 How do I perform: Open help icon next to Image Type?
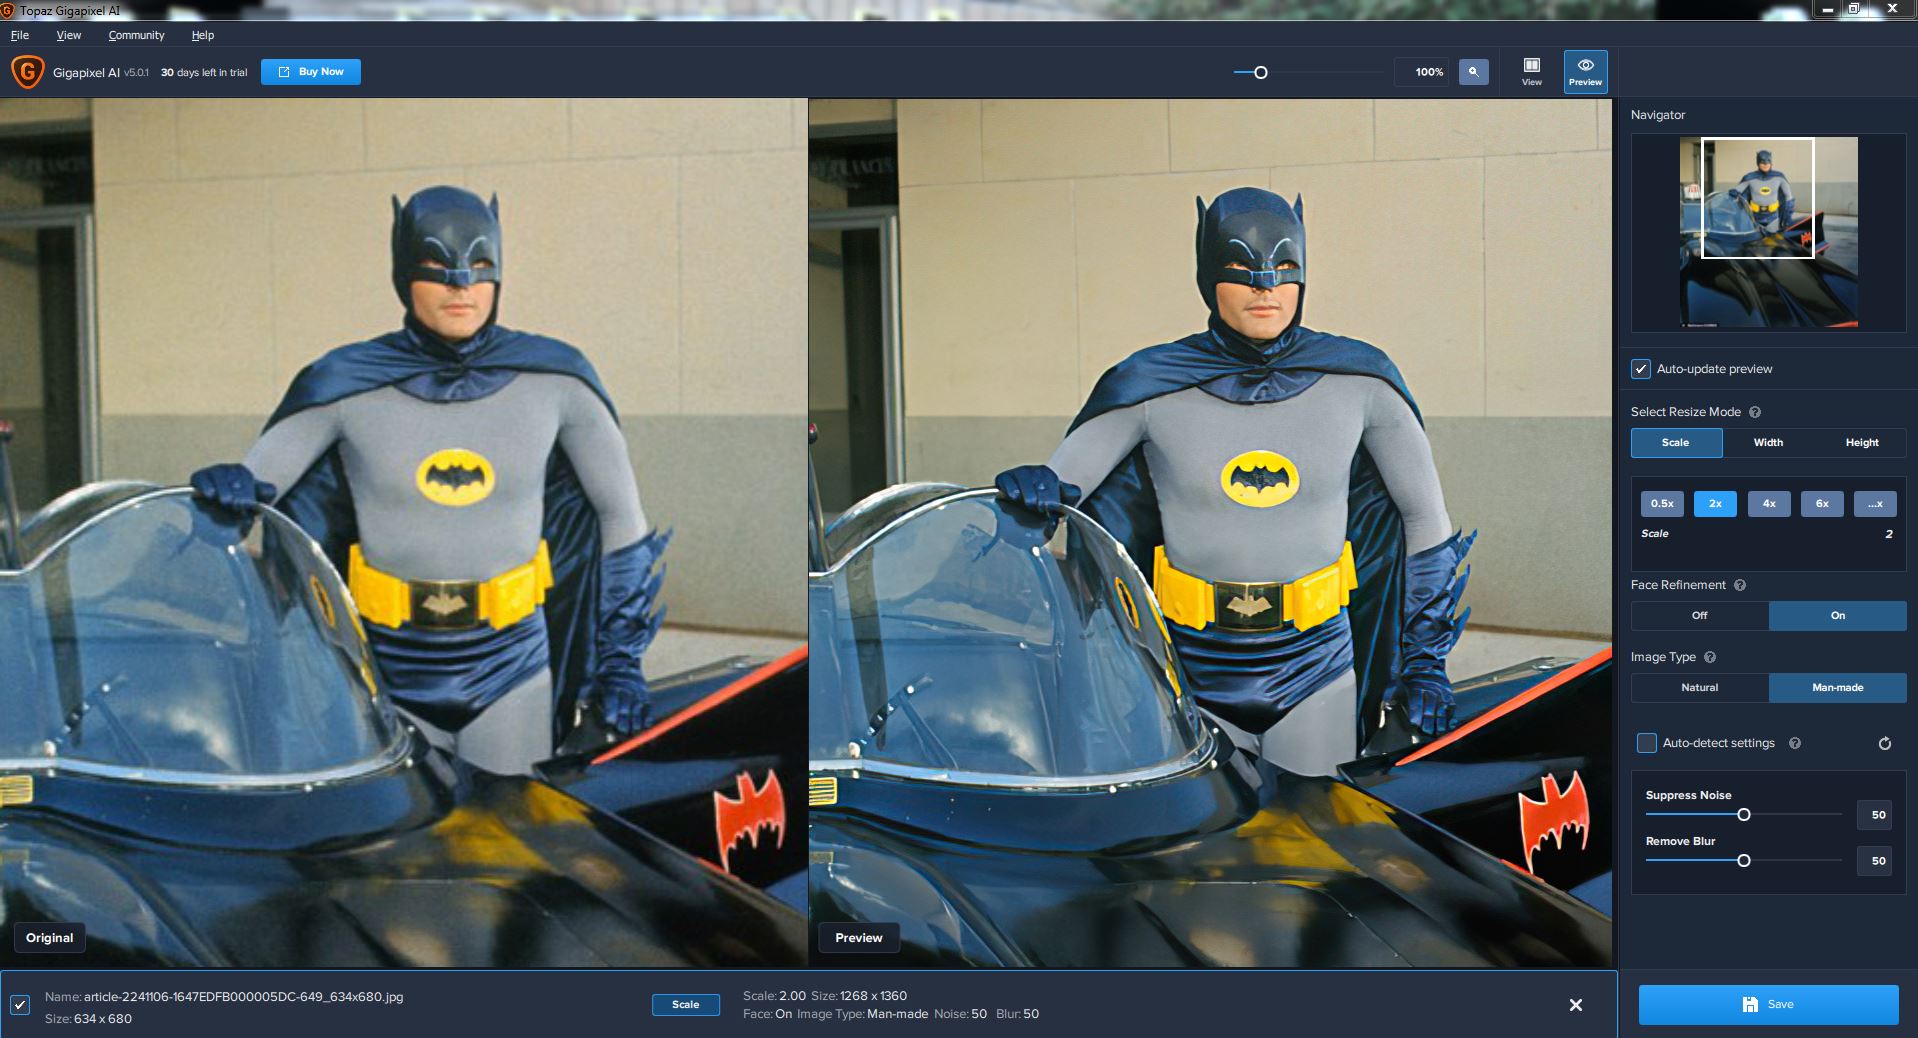[1710, 657]
